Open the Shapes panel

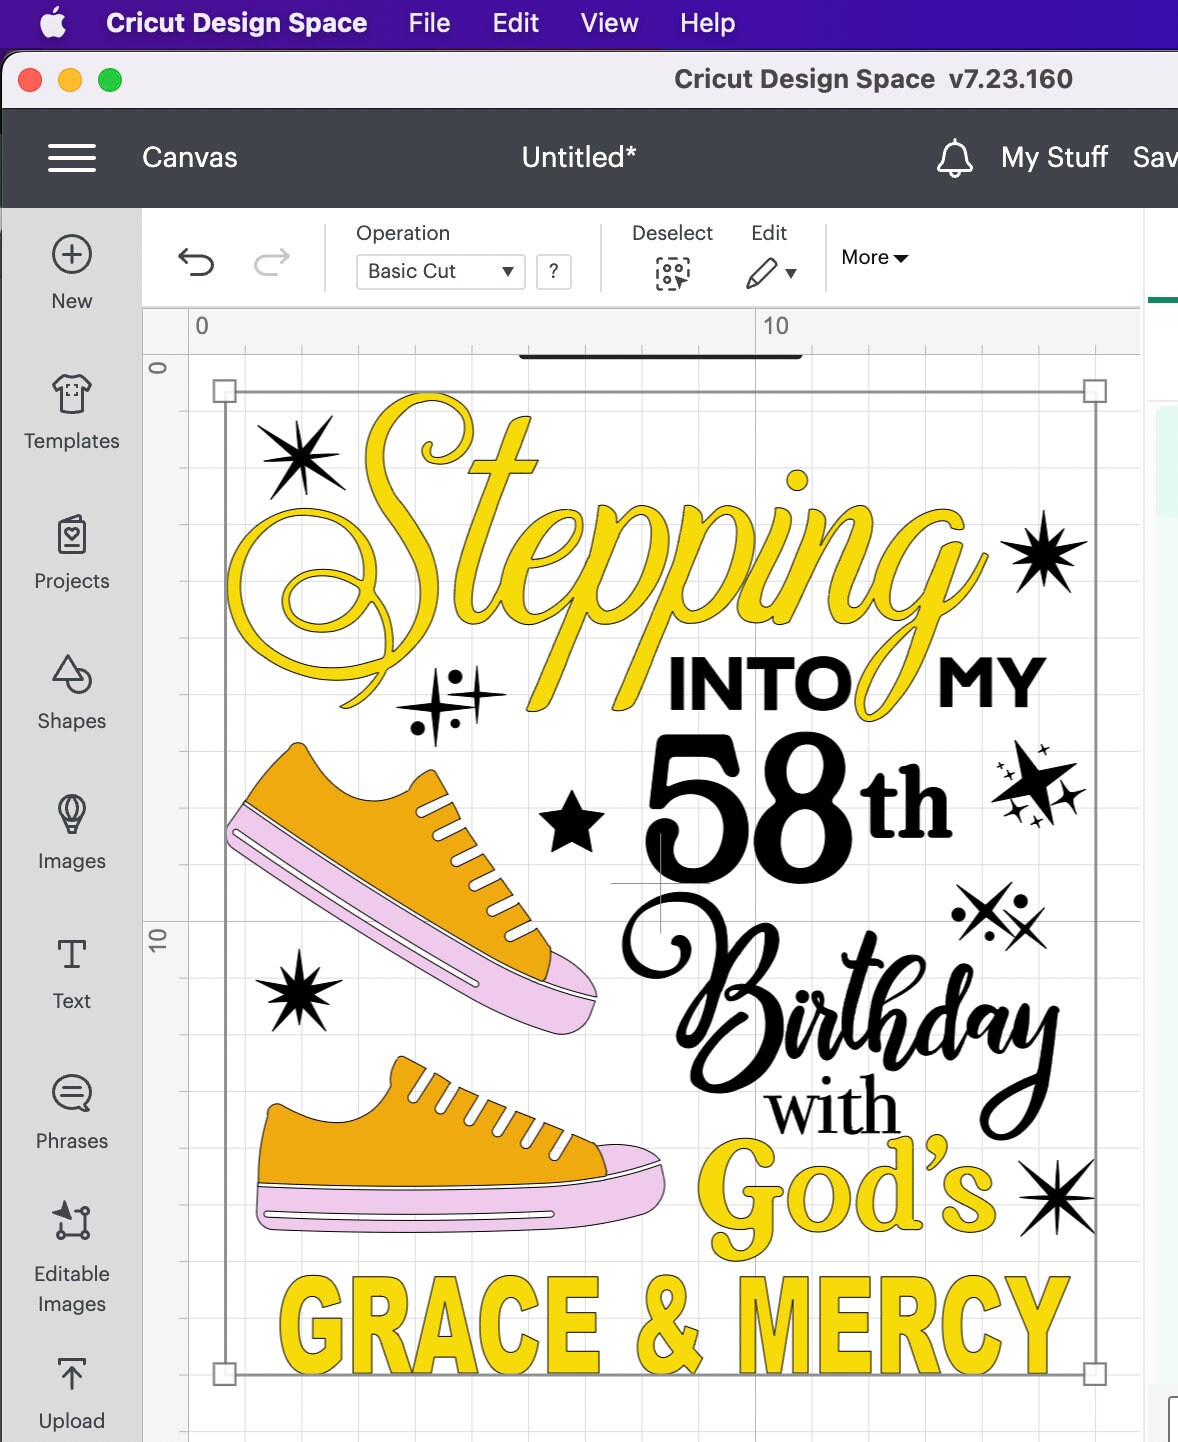point(72,692)
